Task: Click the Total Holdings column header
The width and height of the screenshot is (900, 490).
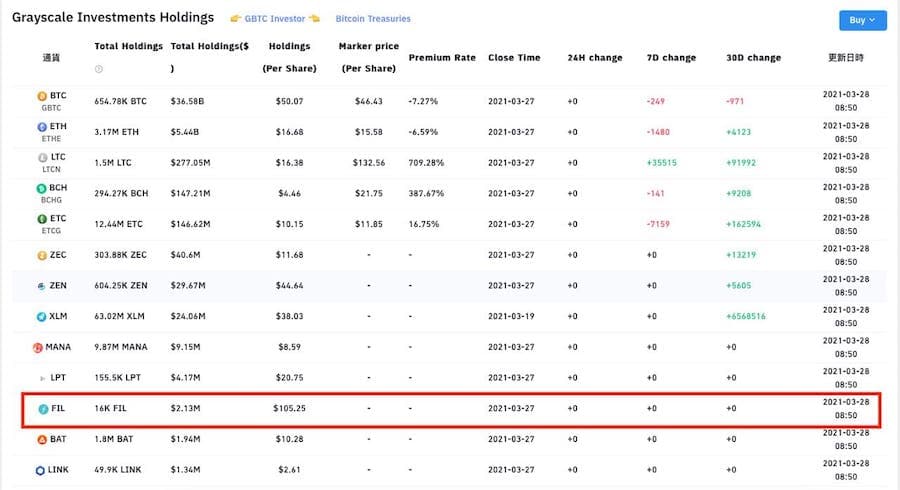Action: [129, 46]
